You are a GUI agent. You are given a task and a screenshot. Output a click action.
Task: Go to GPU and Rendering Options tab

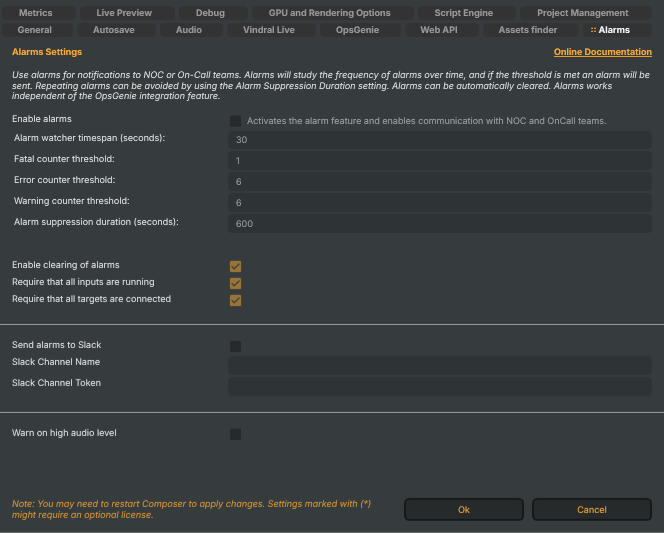click(332, 13)
